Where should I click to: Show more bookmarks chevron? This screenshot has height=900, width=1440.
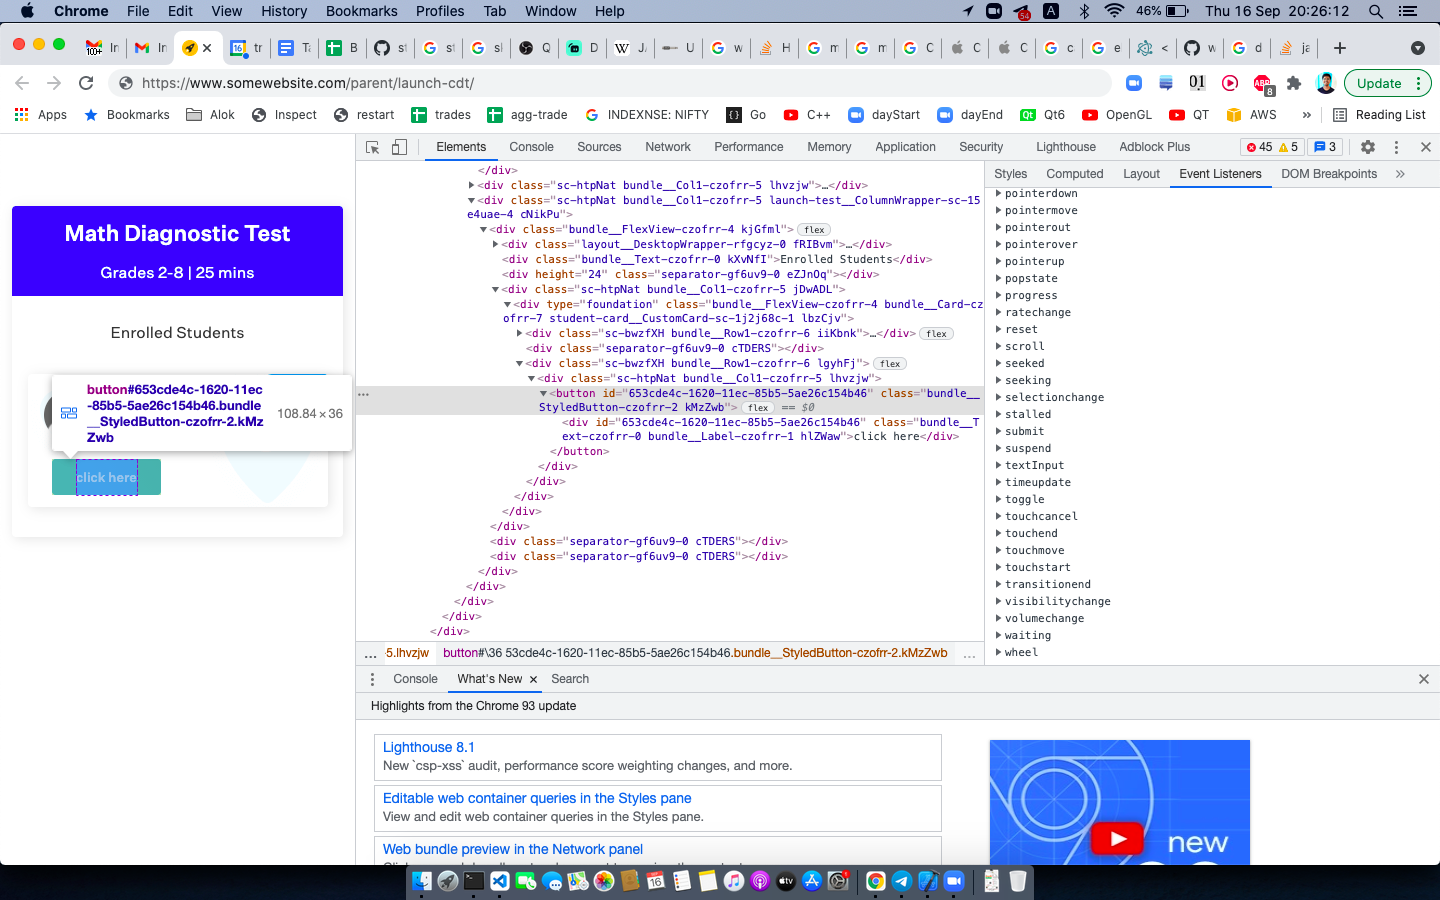1306,115
